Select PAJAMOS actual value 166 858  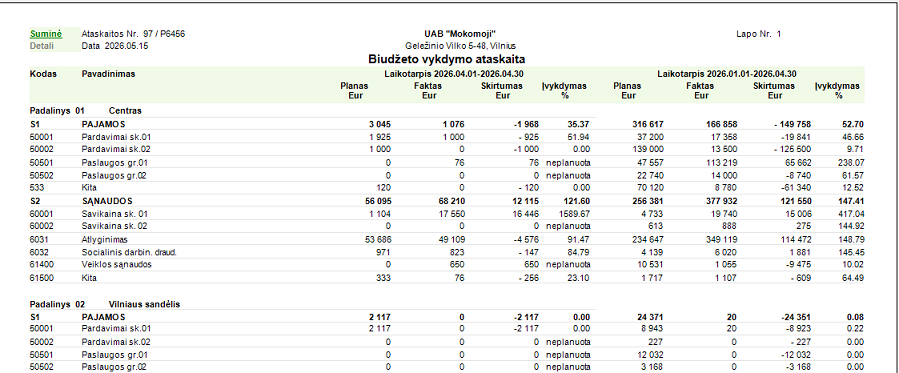720,124
